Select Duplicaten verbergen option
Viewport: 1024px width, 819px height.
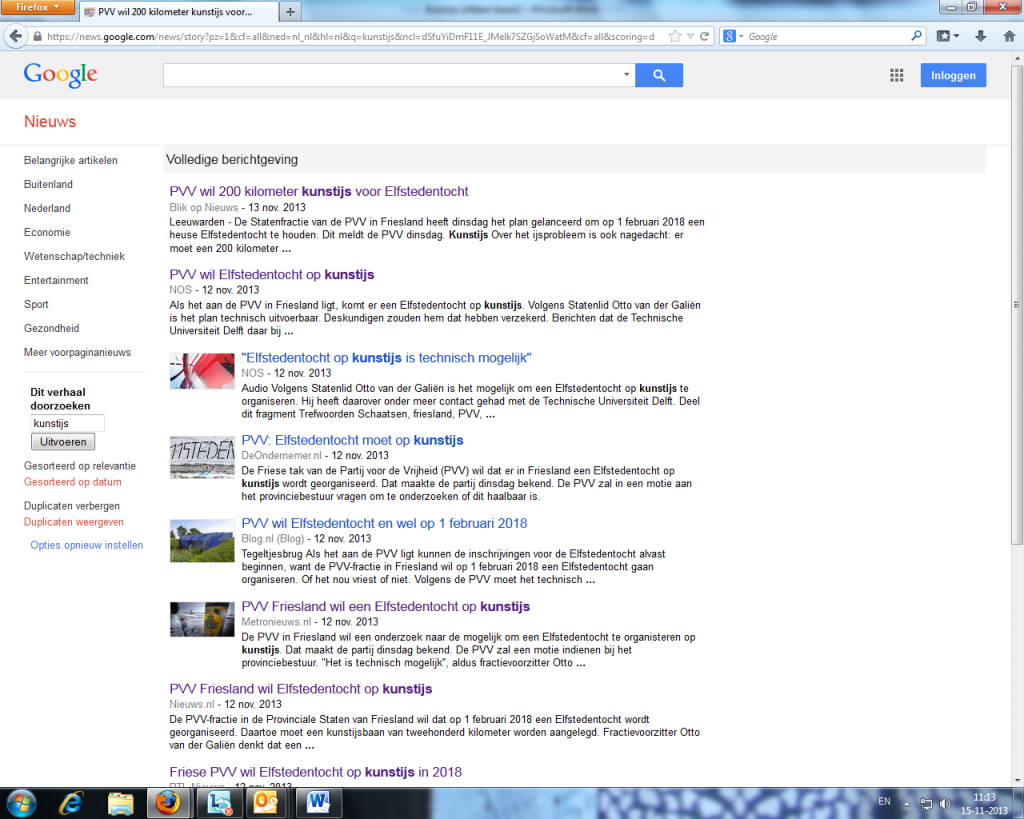(72, 506)
